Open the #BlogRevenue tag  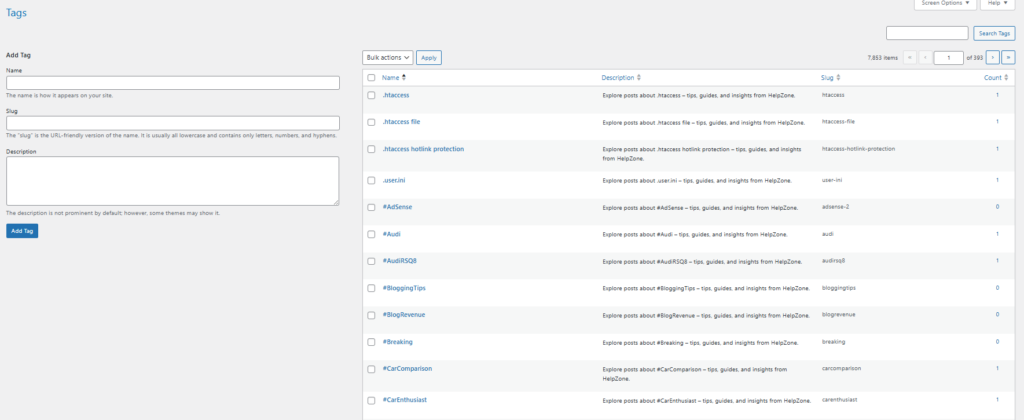(x=404, y=314)
